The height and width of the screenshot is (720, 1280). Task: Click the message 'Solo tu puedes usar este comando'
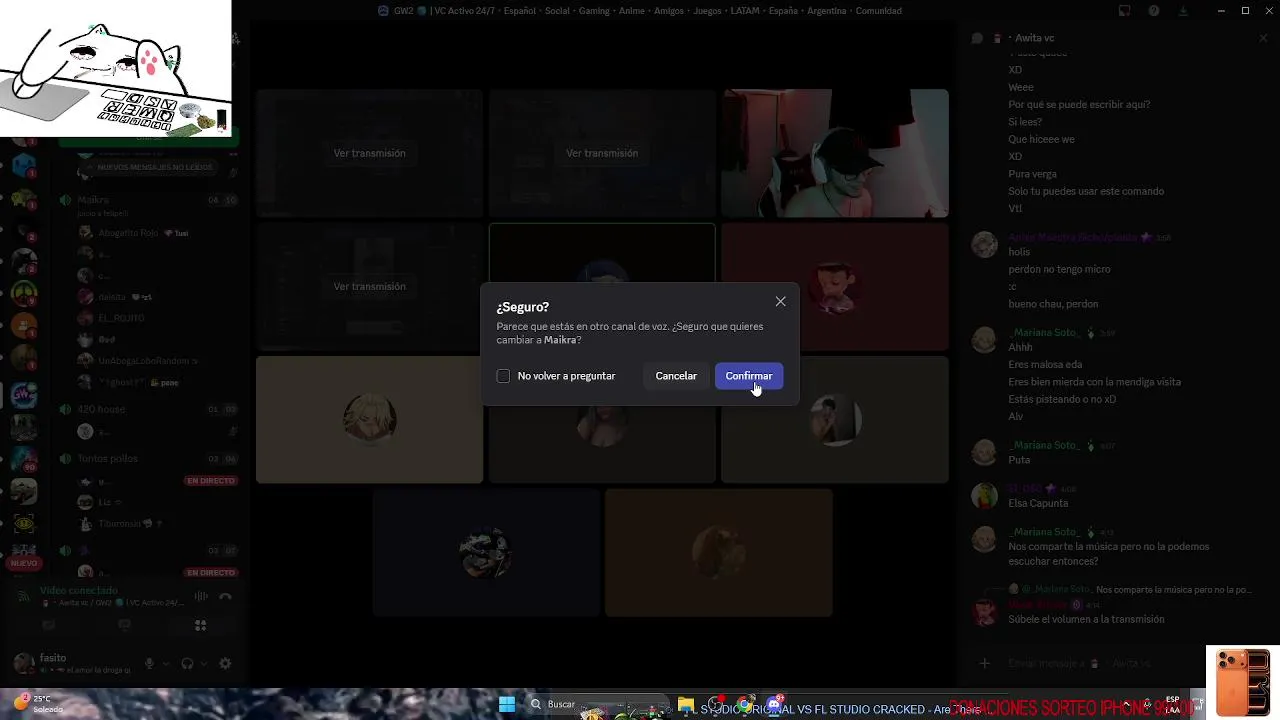(x=1086, y=191)
